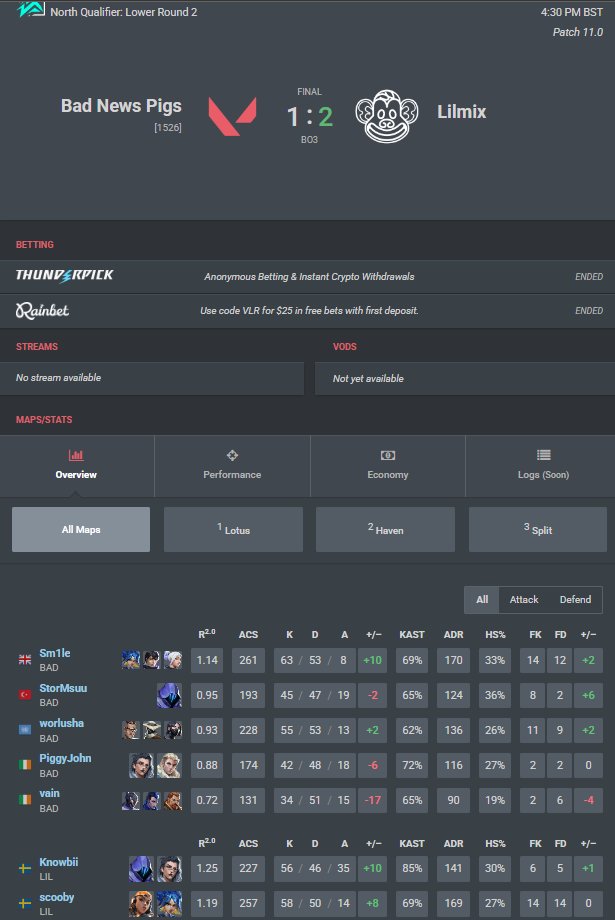Switch to the Overview tab

[77, 466]
